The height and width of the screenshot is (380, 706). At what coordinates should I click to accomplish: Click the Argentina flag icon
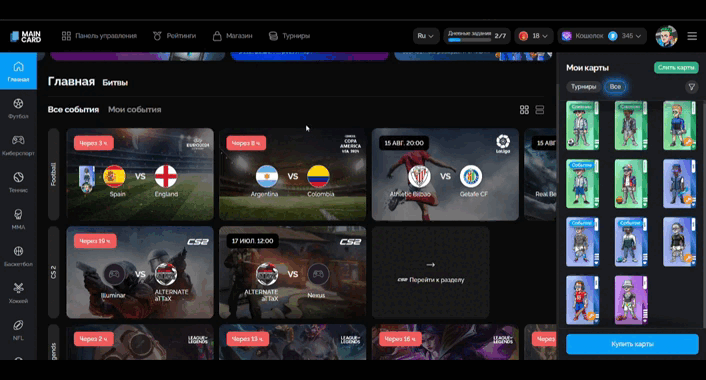(267, 176)
